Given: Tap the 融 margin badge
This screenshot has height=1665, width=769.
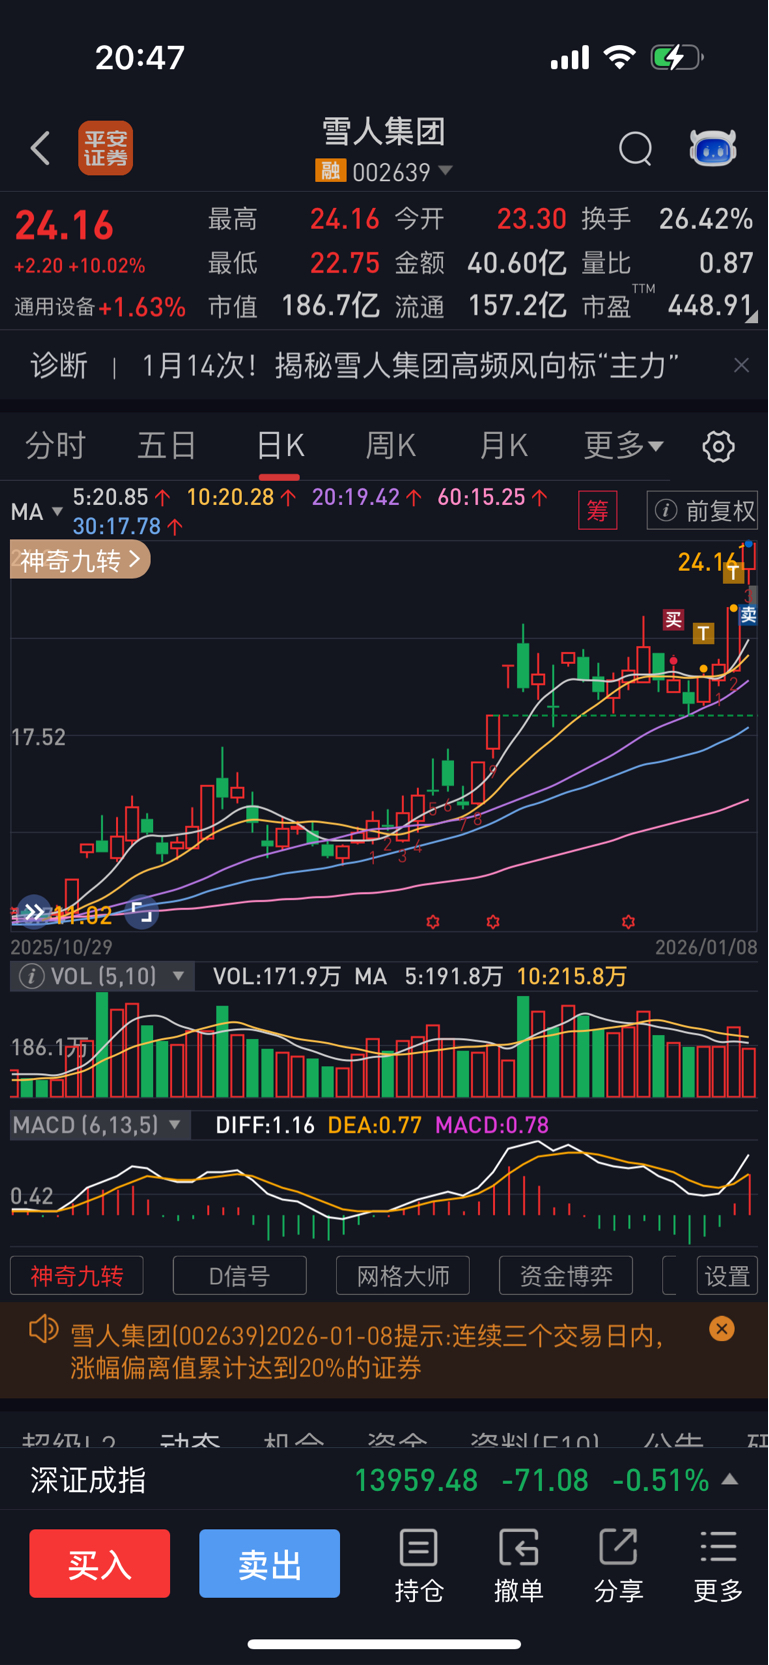Looking at the screenshot, I should [x=330, y=172].
